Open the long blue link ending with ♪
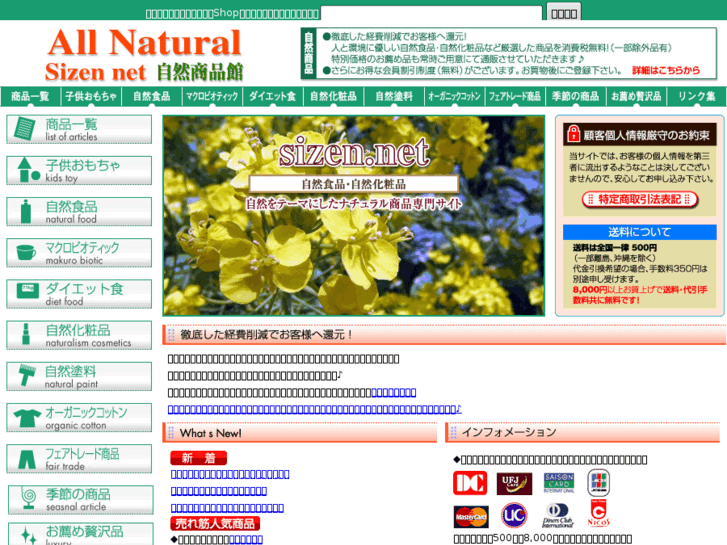 tap(315, 410)
